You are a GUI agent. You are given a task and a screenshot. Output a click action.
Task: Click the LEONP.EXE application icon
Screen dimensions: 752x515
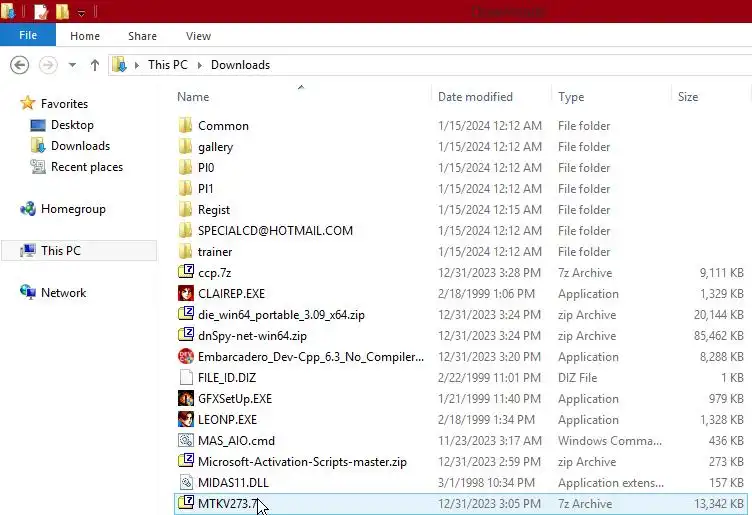(x=186, y=419)
